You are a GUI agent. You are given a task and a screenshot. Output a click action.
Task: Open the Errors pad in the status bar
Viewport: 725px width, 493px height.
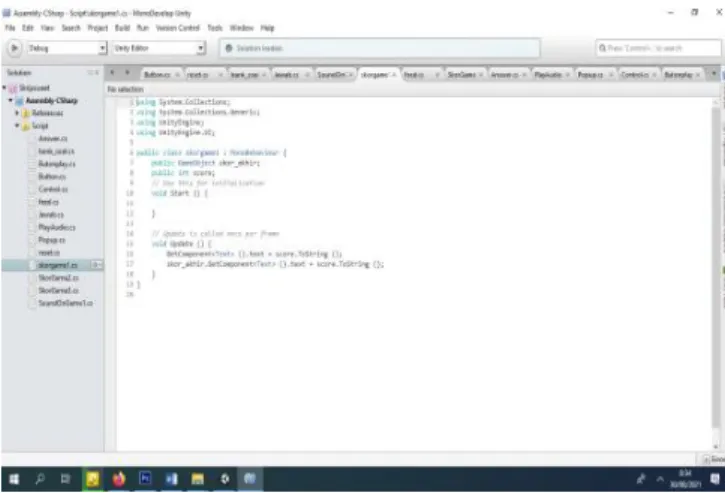[x=713, y=459]
